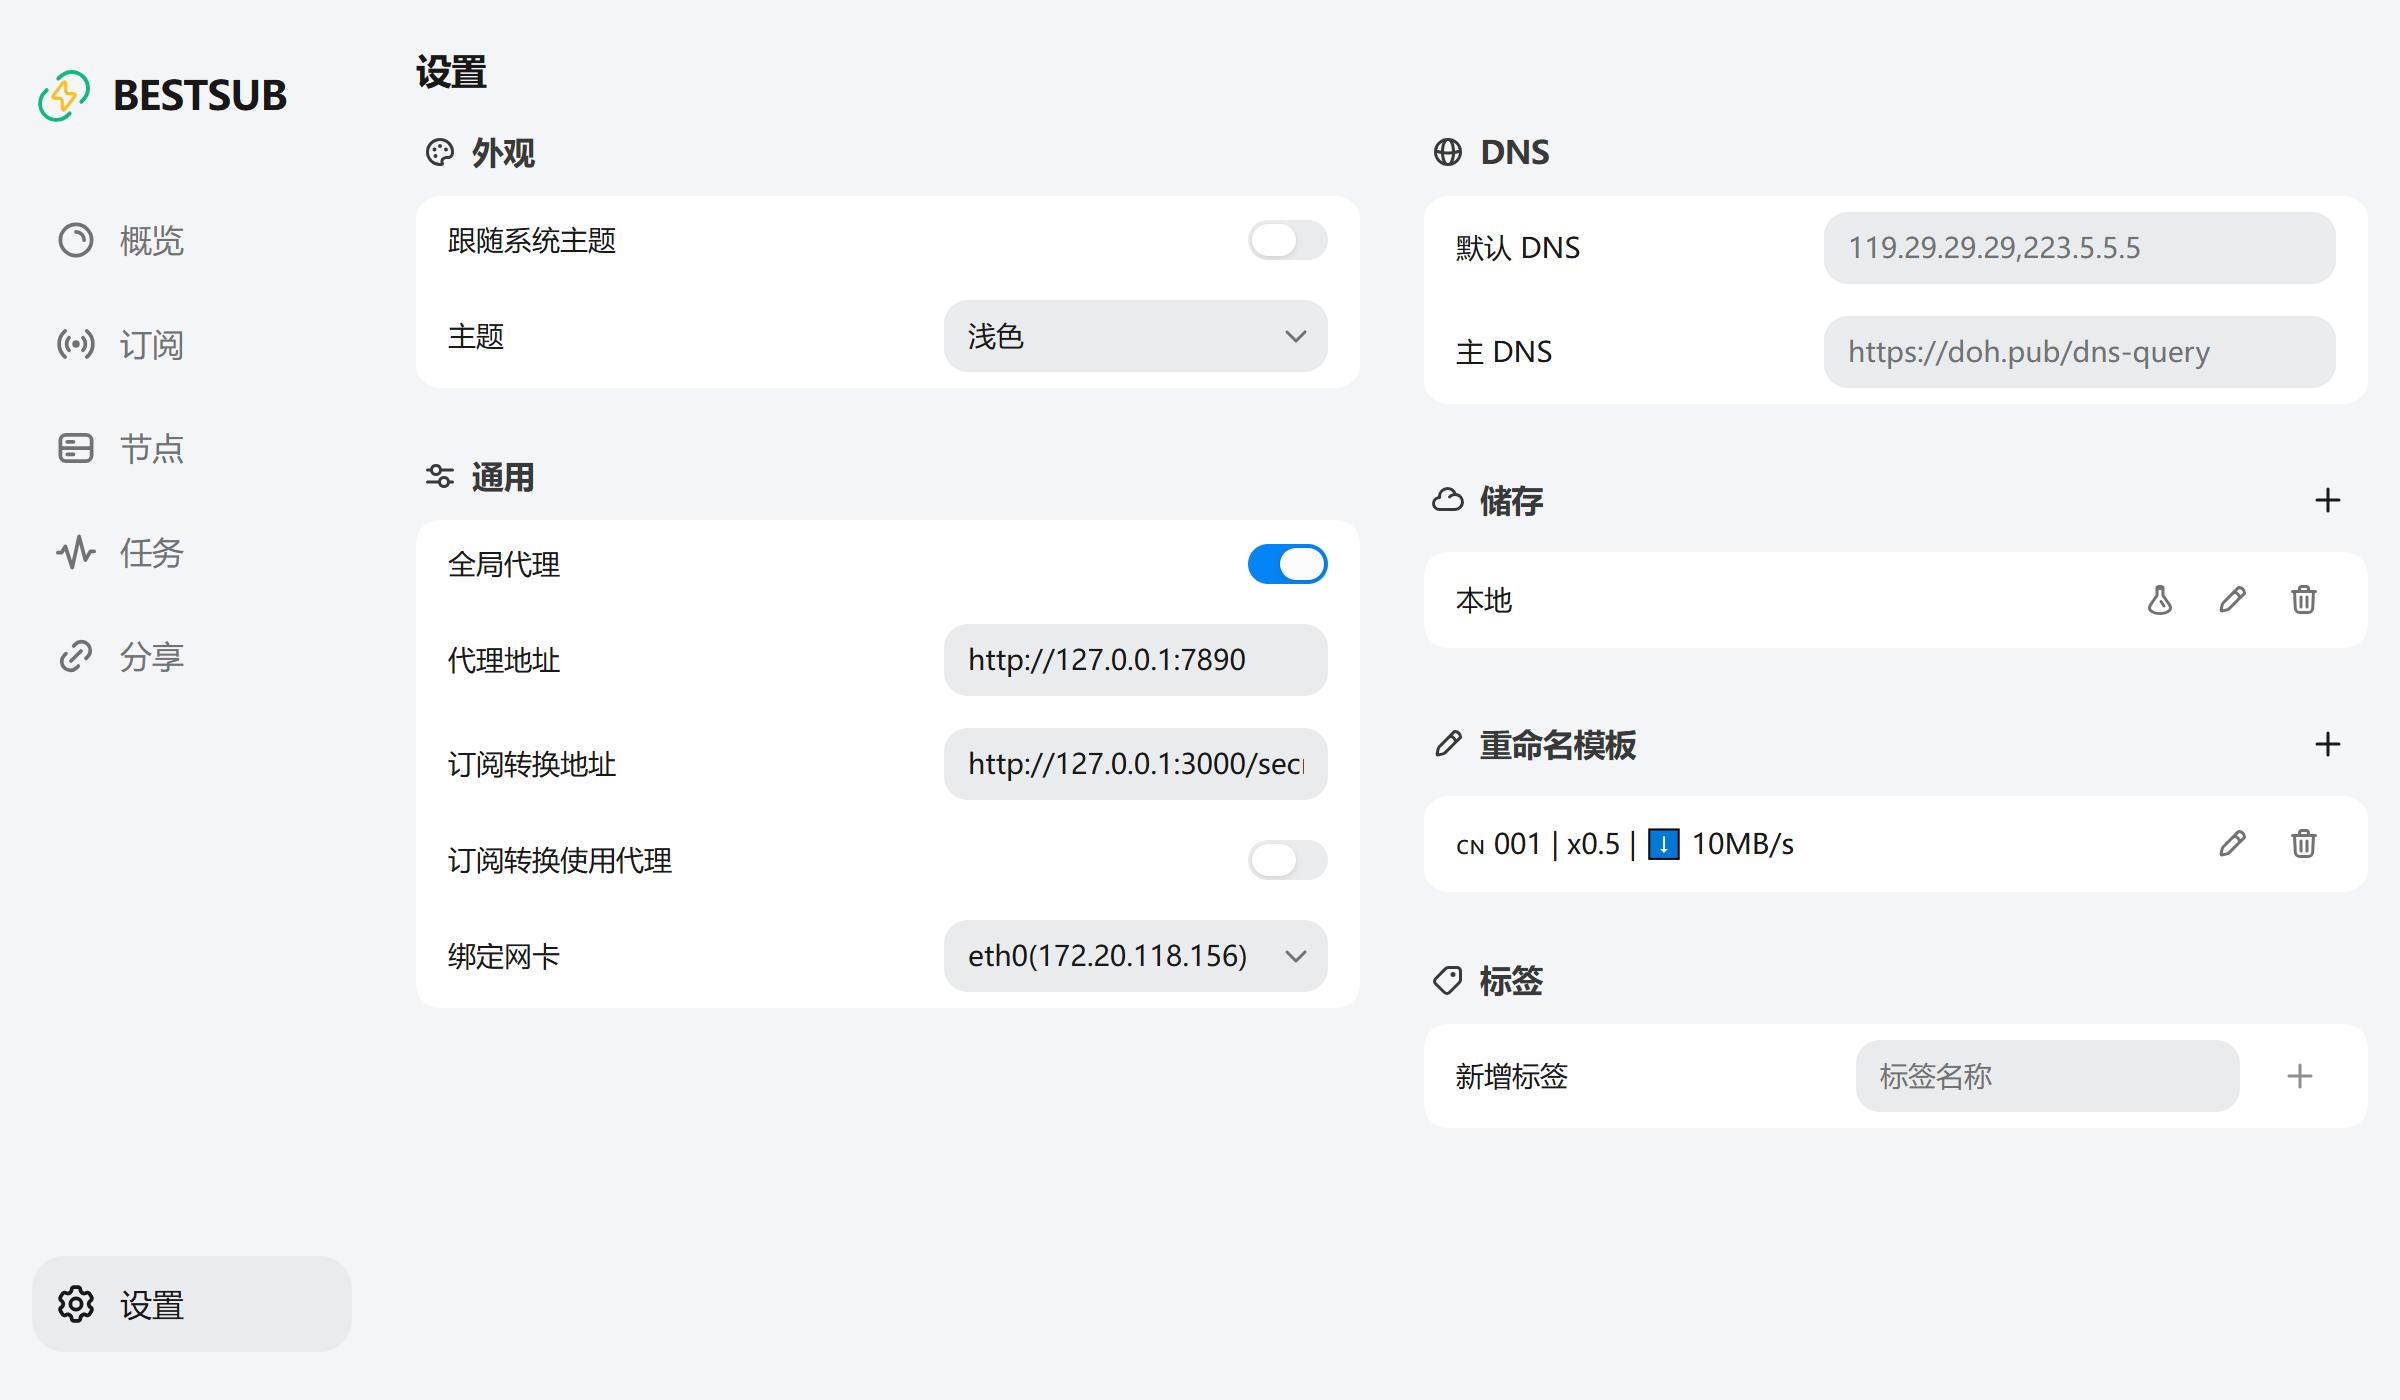Toggle 跟随系统主题 switch
Viewport: 2400px width, 1400px height.
(x=1287, y=240)
